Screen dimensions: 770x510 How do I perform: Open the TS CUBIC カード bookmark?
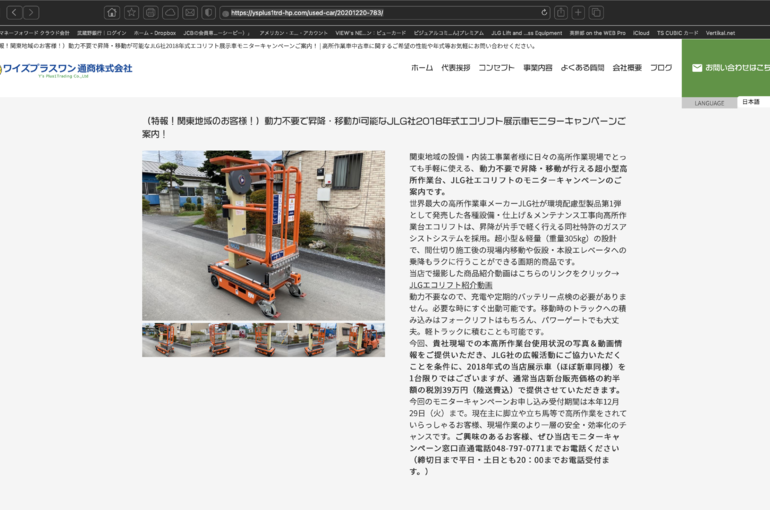[x=677, y=33]
